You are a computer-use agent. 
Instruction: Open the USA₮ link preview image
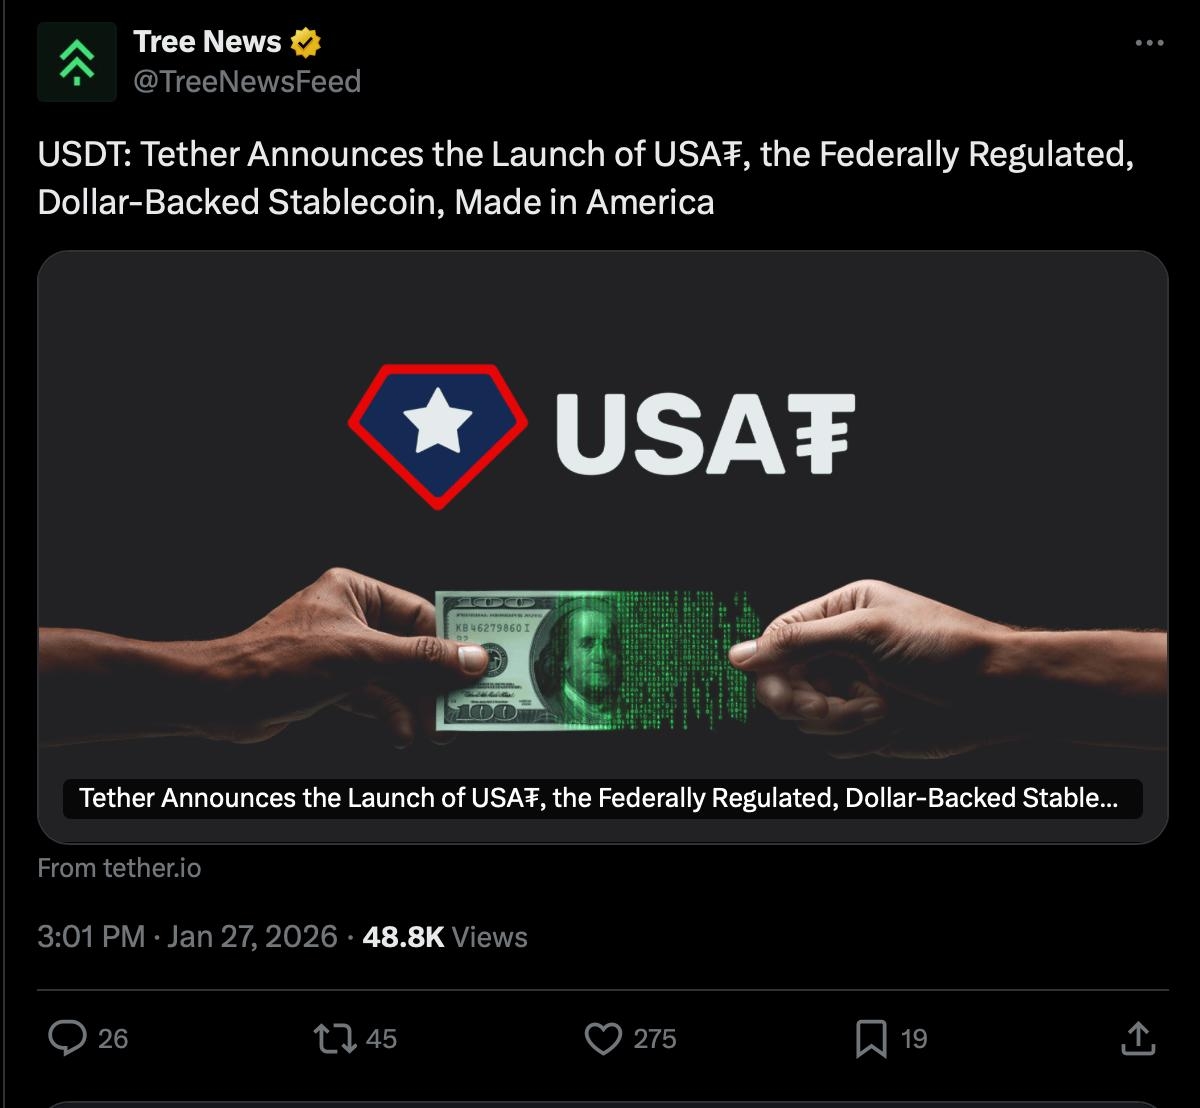click(x=603, y=547)
